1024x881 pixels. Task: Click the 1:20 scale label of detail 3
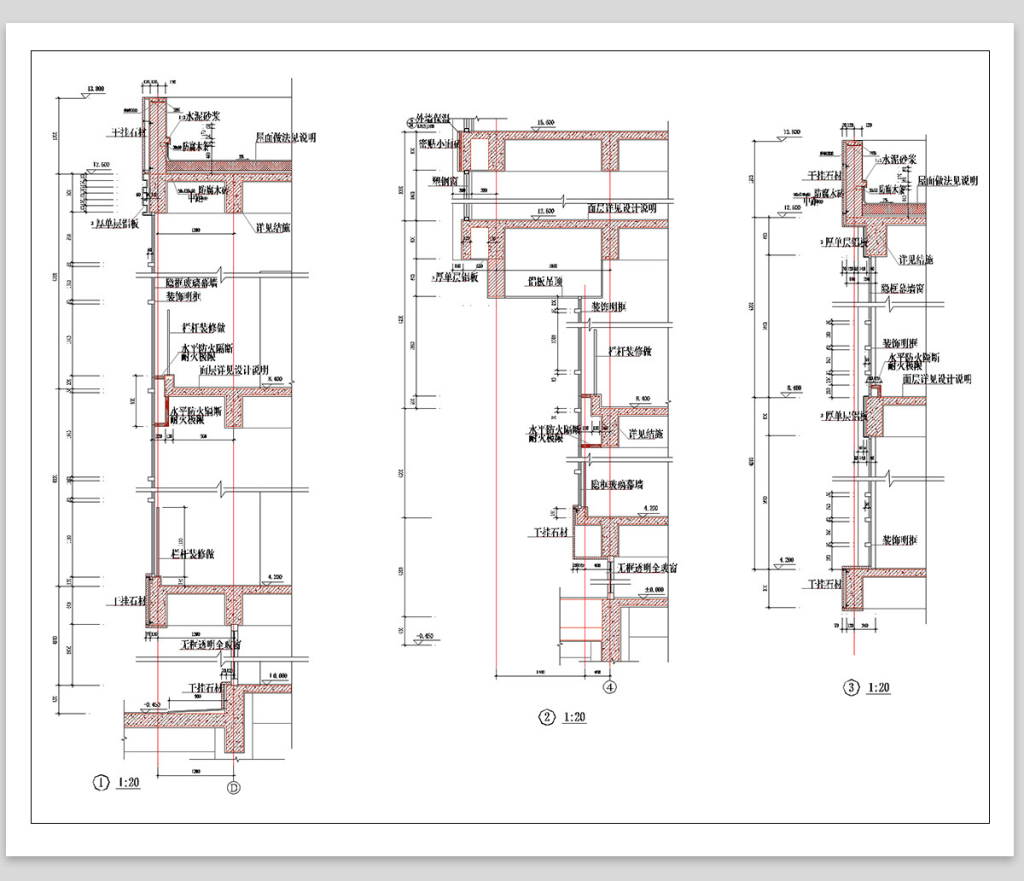coord(877,688)
